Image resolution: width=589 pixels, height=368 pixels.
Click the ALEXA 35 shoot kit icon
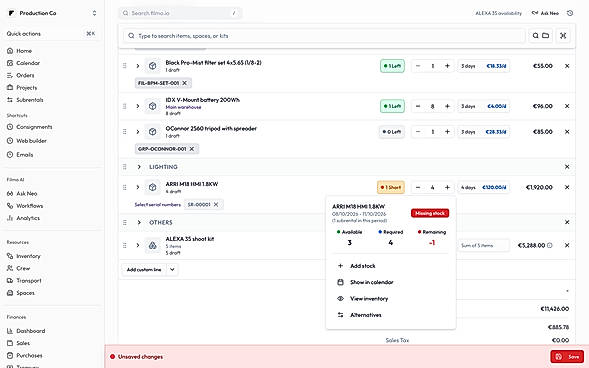tap(152, 246)
